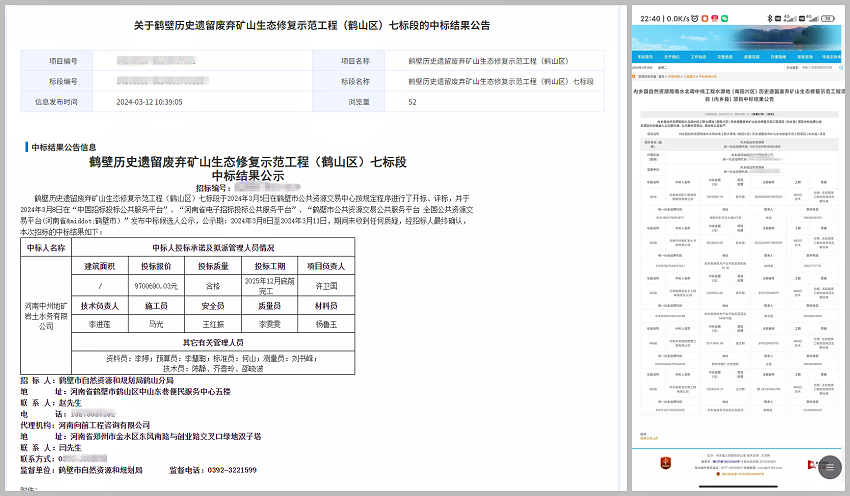Tap the magnifier search icon on phone webpage

[x=839, y=68]
